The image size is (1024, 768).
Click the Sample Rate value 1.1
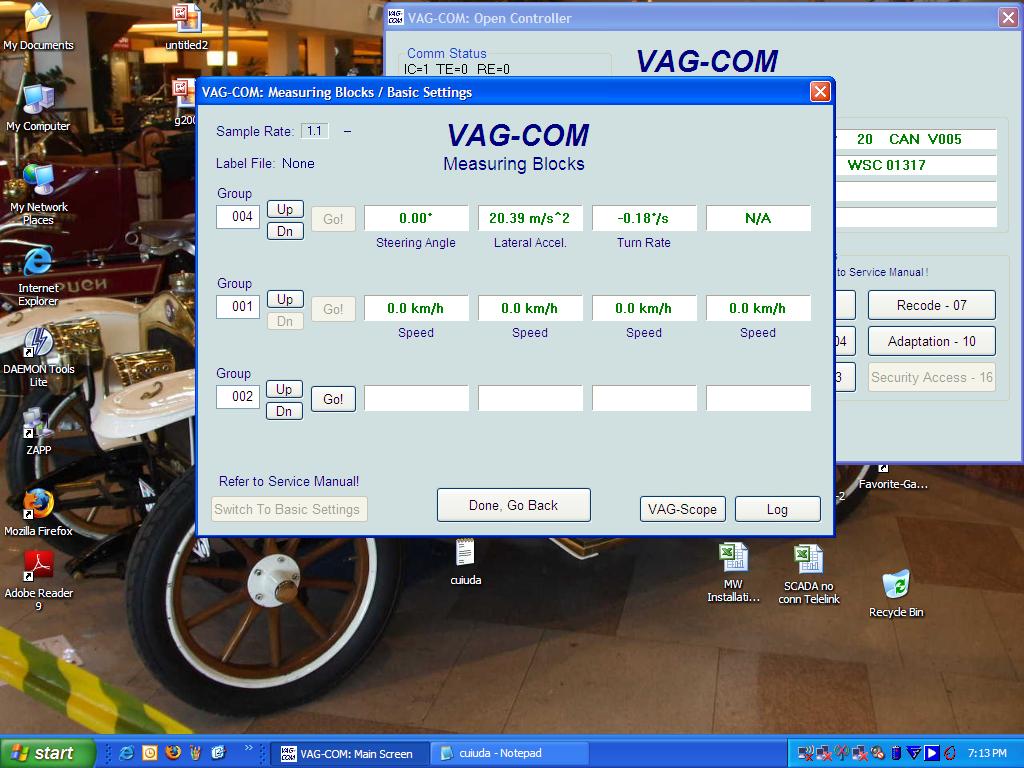pyautogui.click(x=315, y=131)
